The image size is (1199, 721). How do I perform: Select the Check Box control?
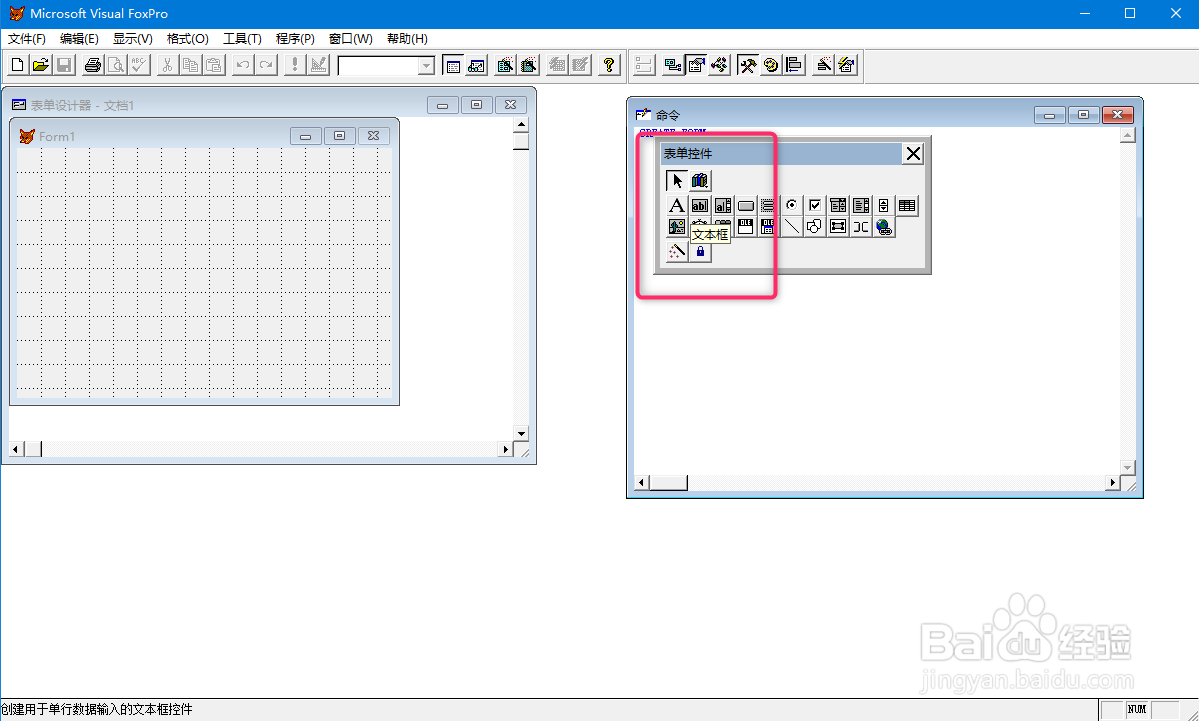point(815,205)
